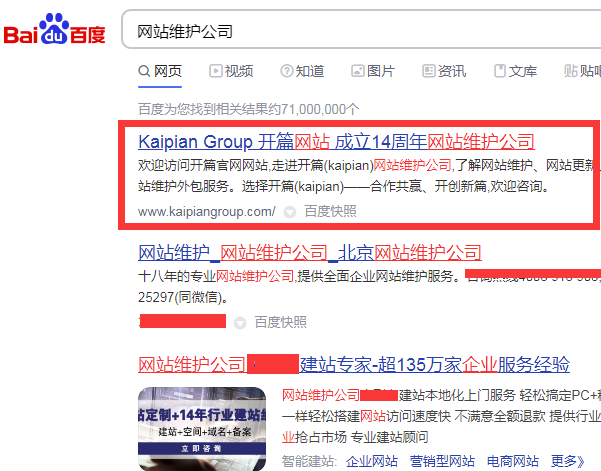
Task: Click the www.kaipiangroup.com/ URL
Action: pos(207,212)
